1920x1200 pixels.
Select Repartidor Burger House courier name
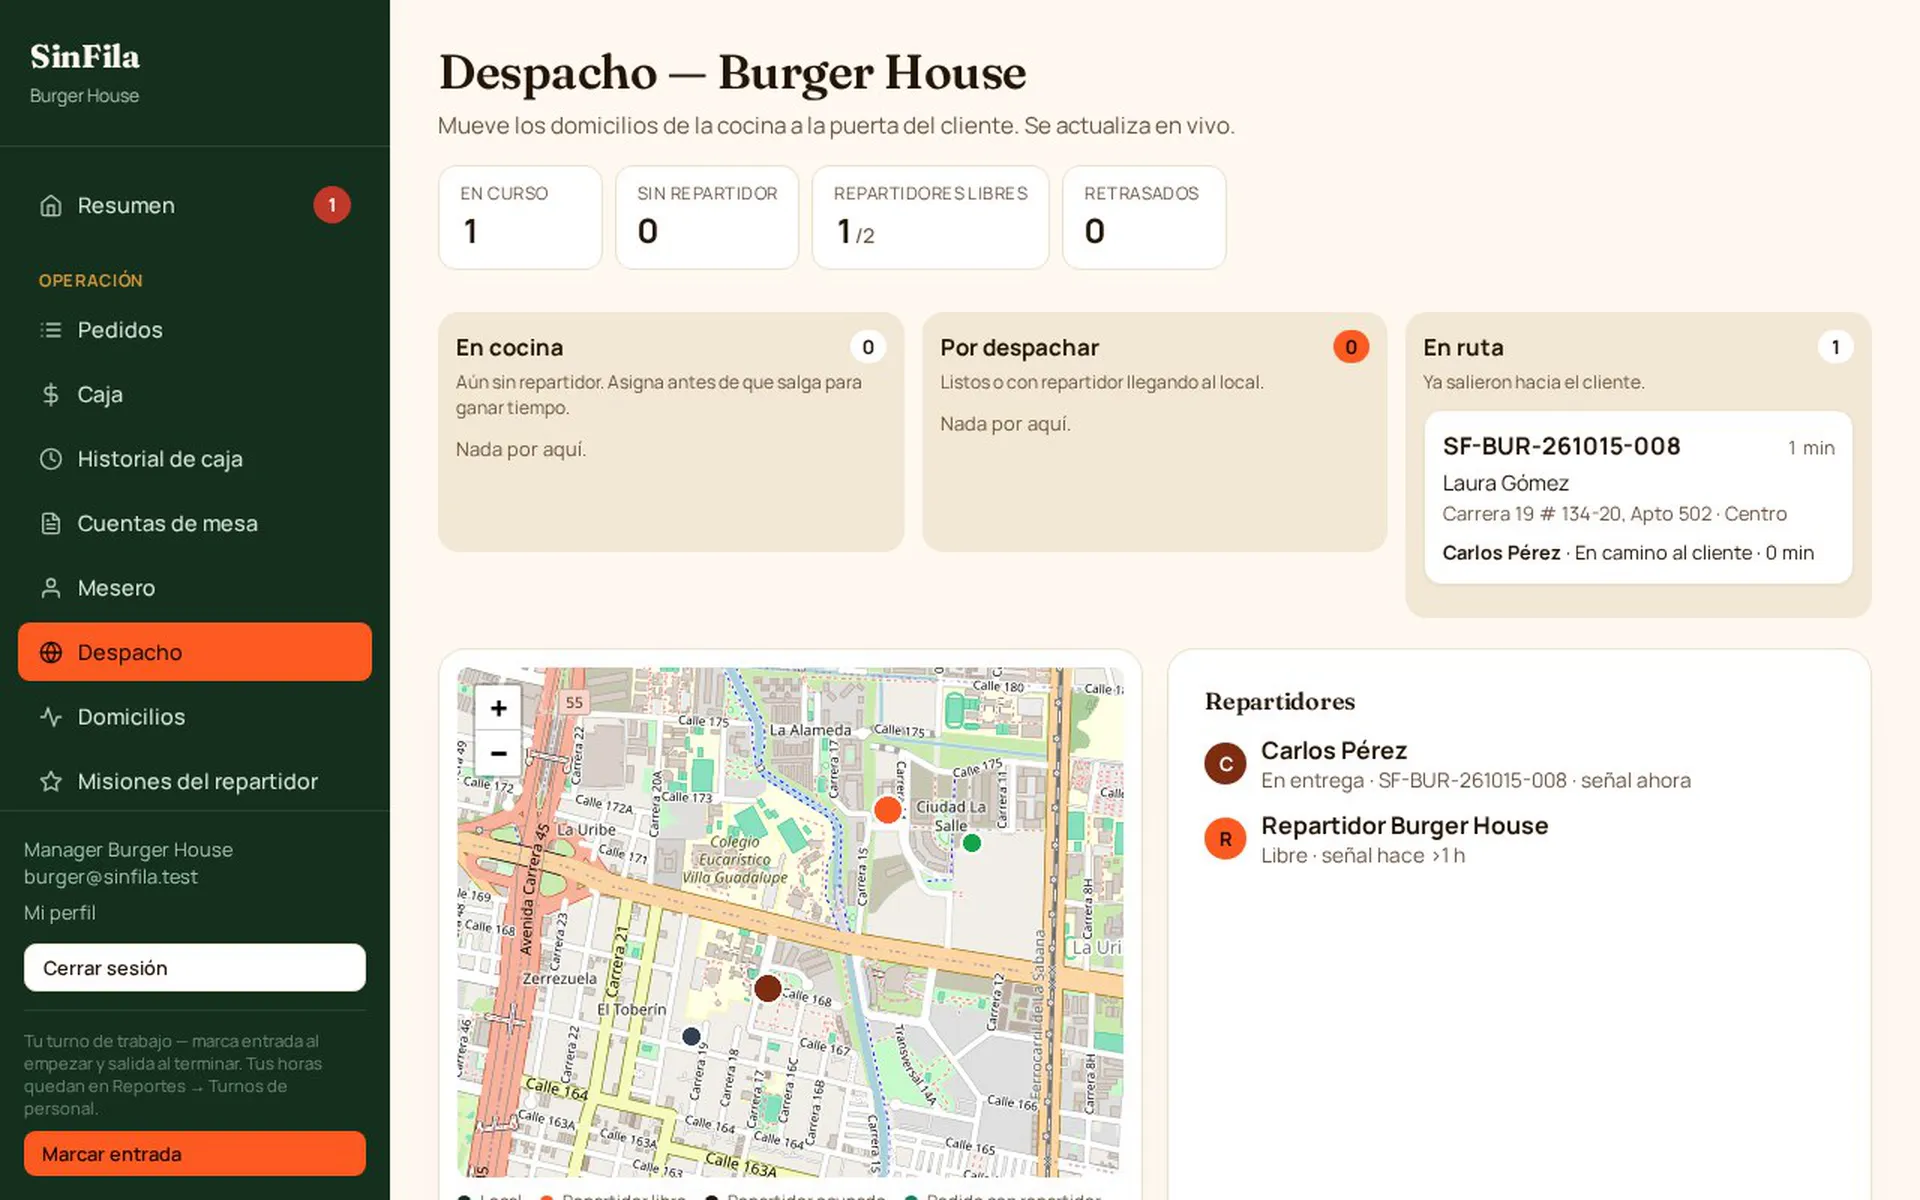(x=1404, y=826)
